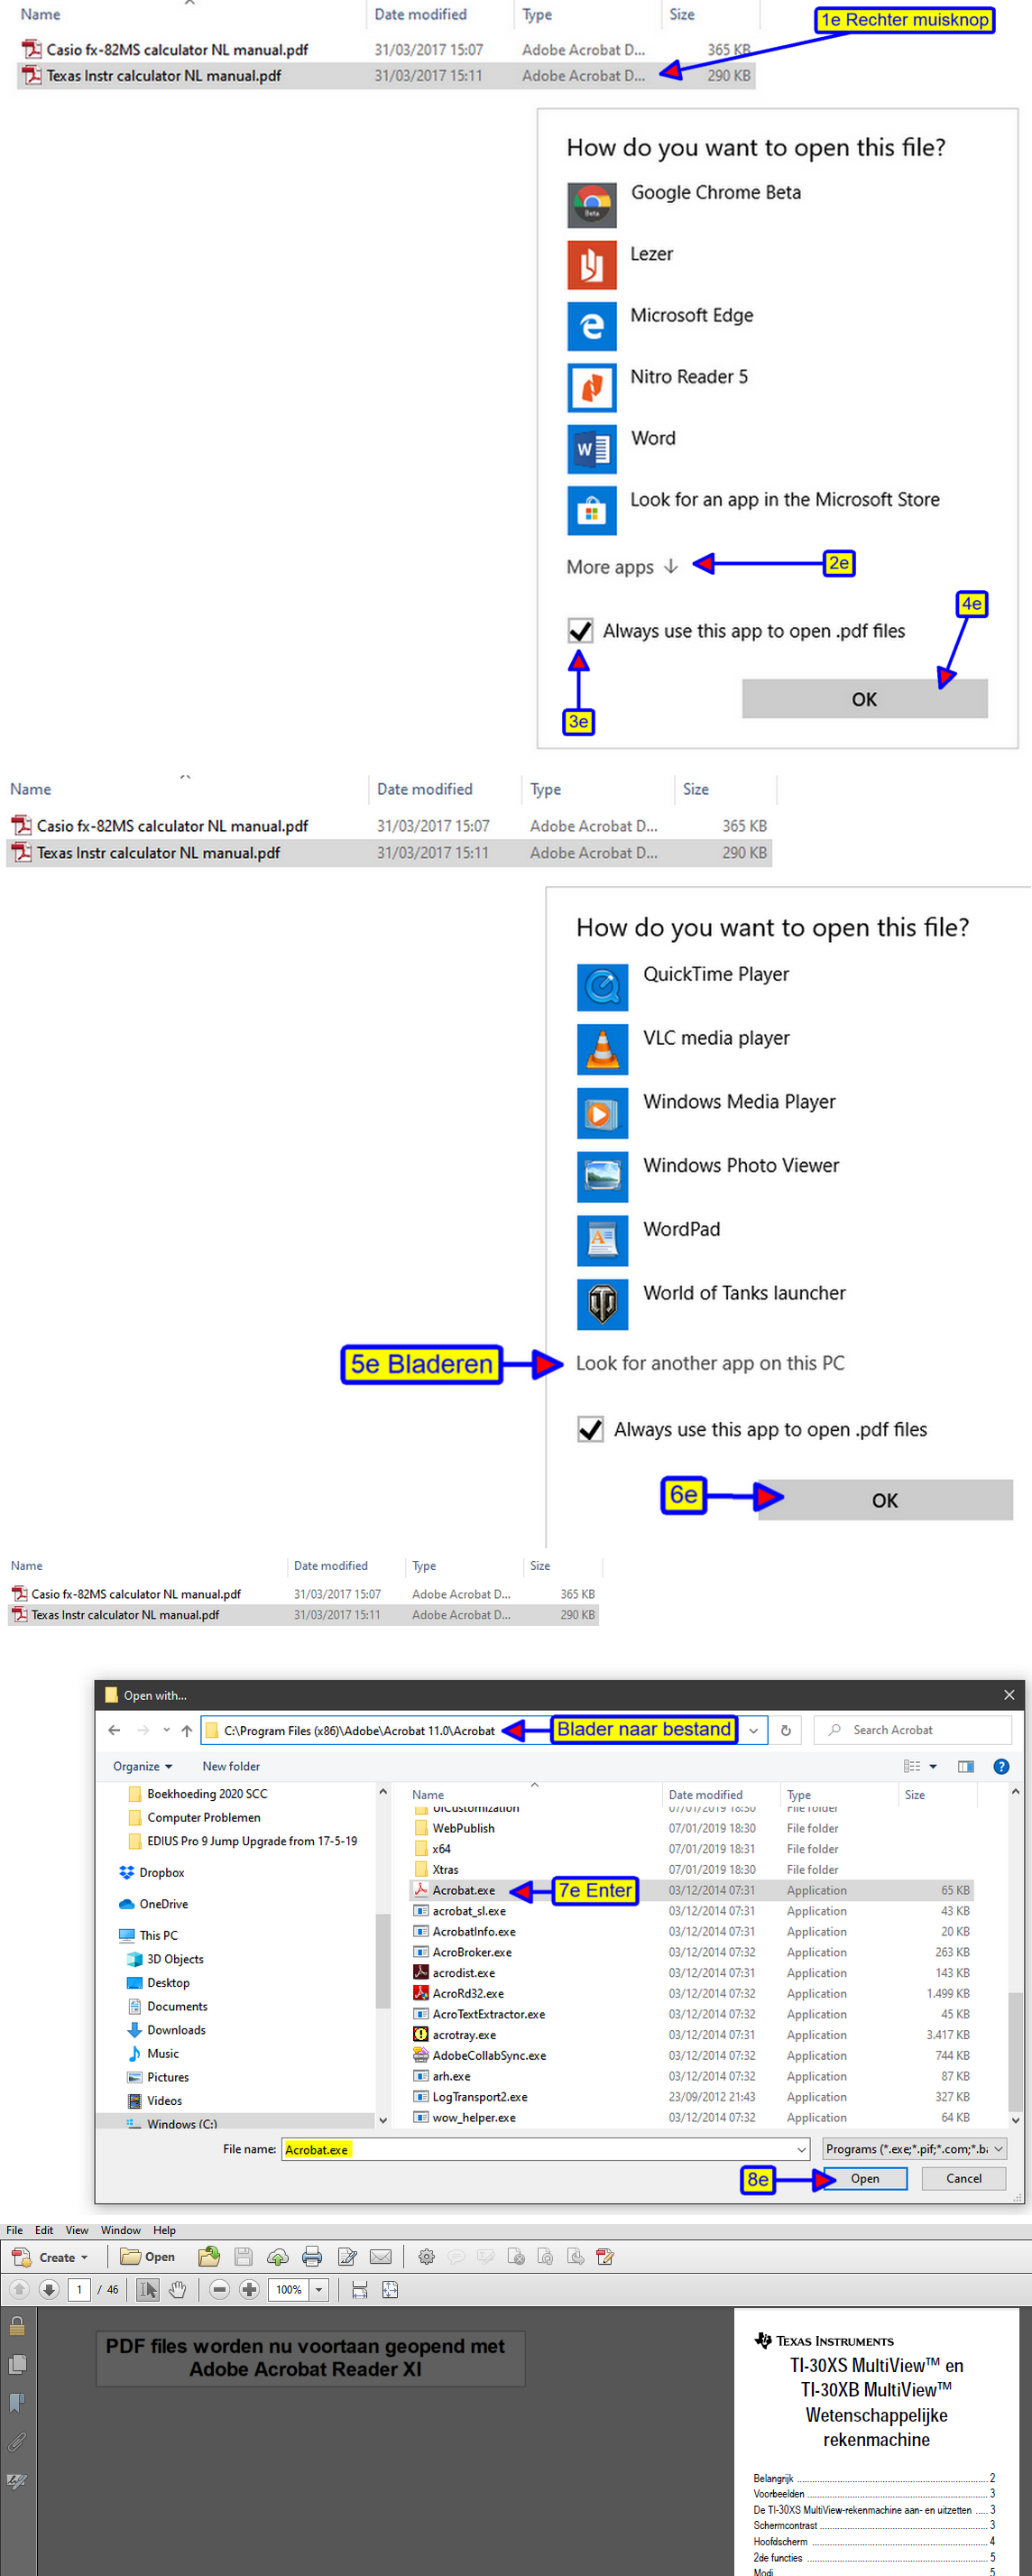Open the File menu in Acrobat

pos(14,2231)
